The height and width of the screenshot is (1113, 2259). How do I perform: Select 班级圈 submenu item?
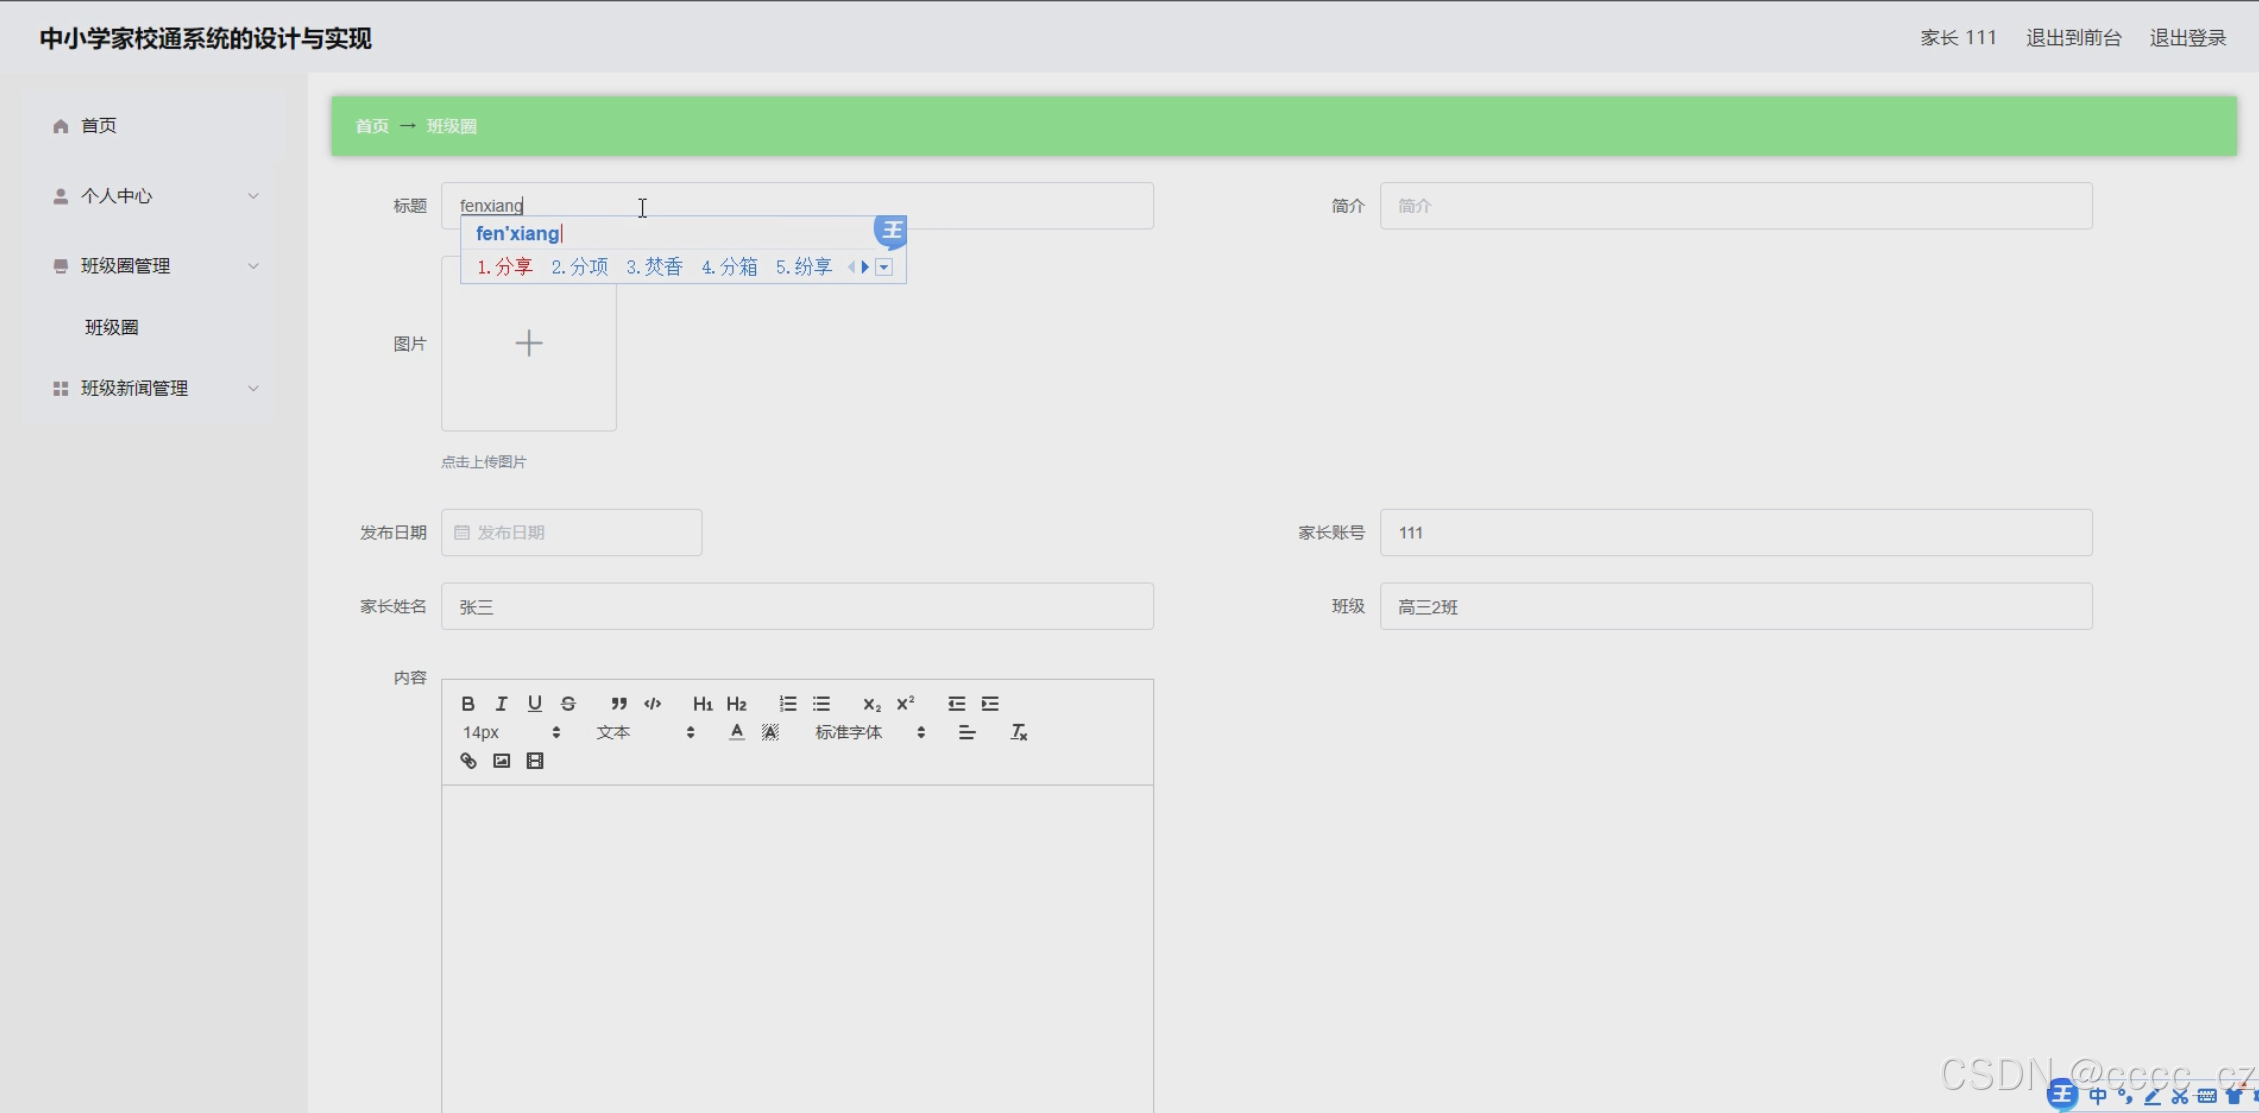[x=112, y=328]
